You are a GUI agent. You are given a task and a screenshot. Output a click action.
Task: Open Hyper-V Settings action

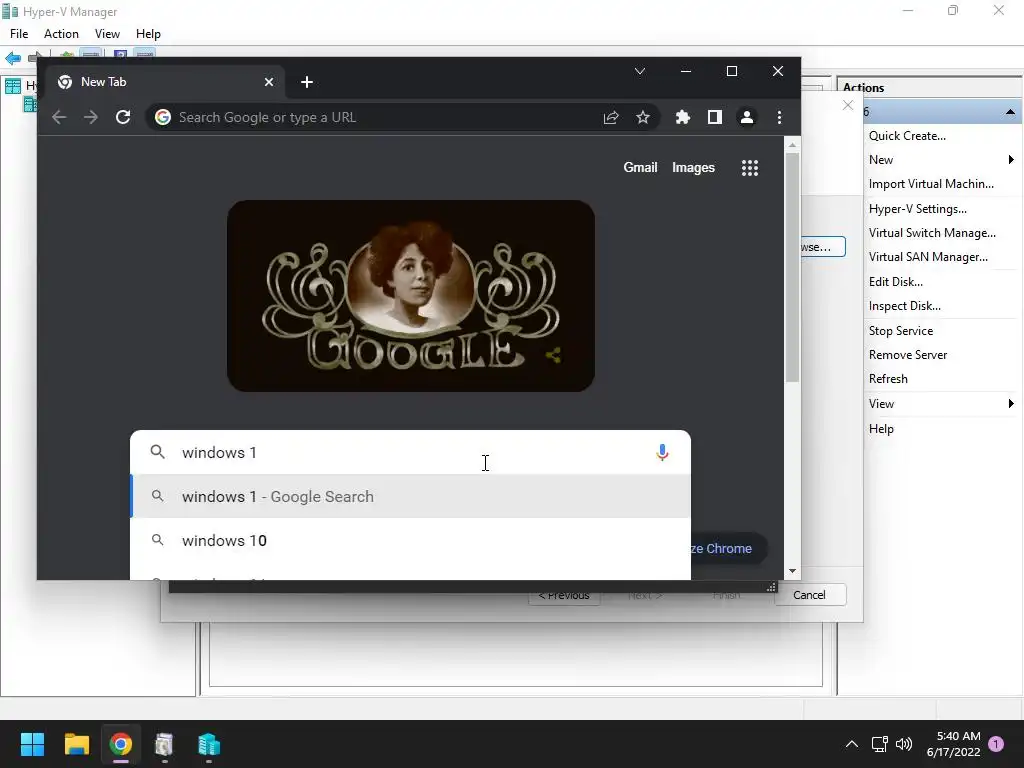click(x=918, y=209)
